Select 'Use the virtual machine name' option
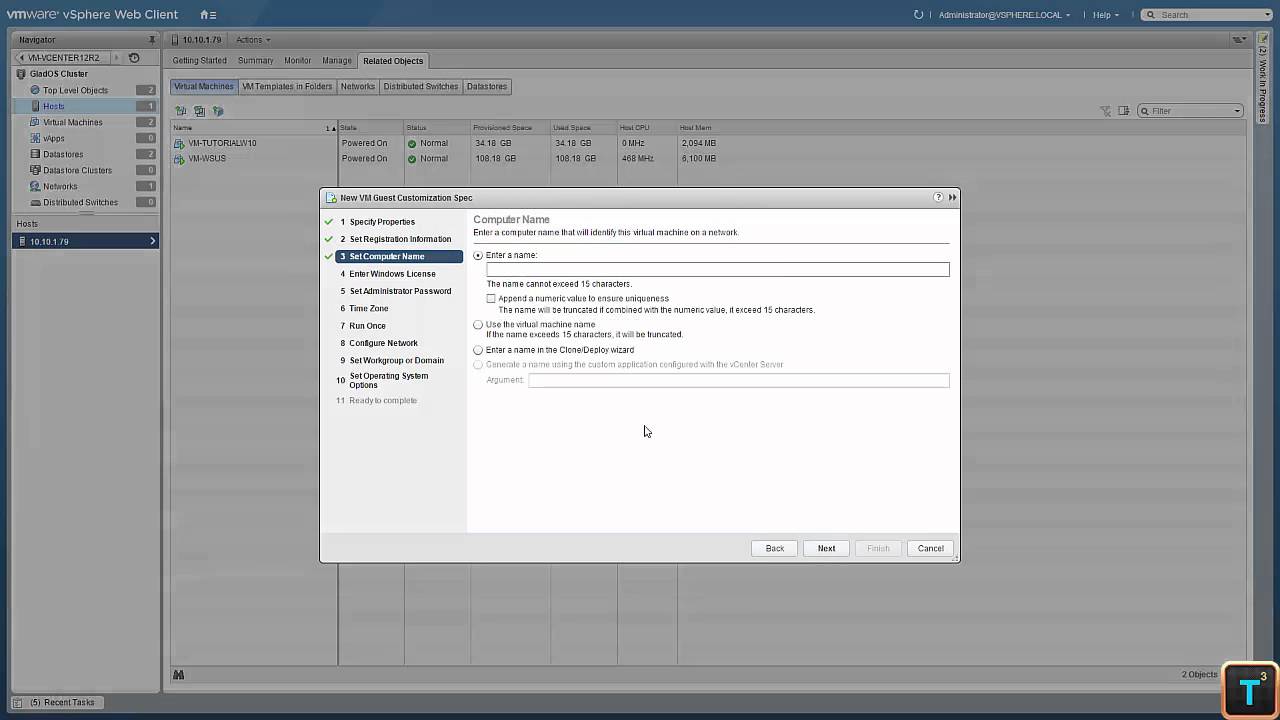This screenshot has width=1280, height=720. [x=478, y=325]
